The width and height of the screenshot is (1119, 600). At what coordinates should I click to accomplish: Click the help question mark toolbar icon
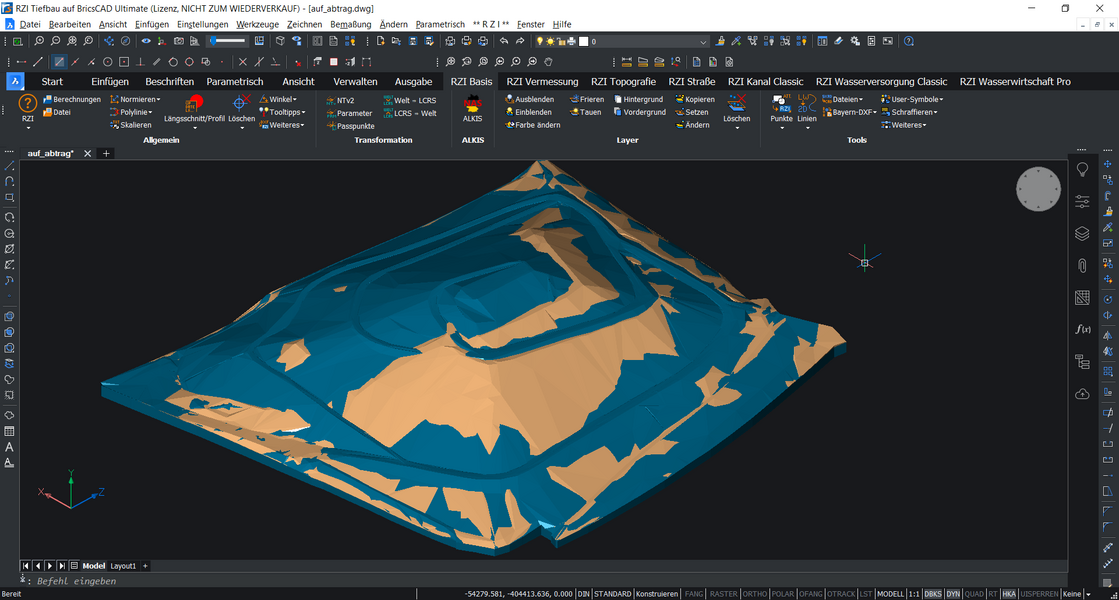tap(908, 41)
